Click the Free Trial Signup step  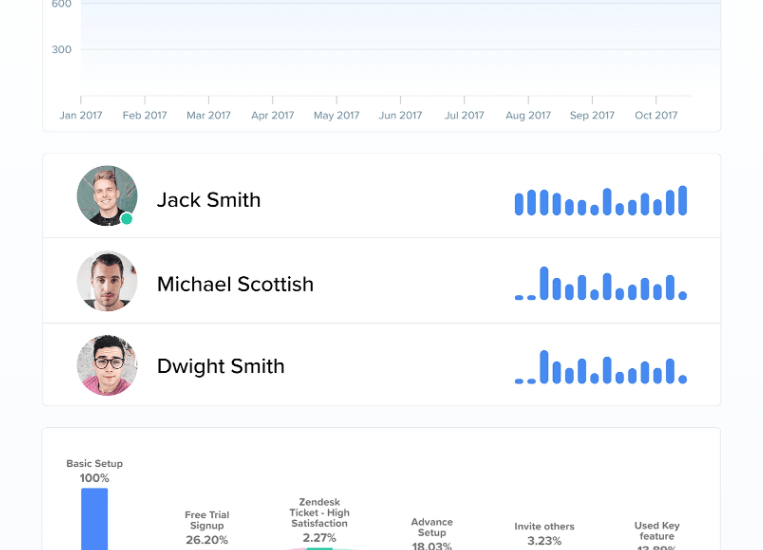pyautogui.click(x=207, y=528)
